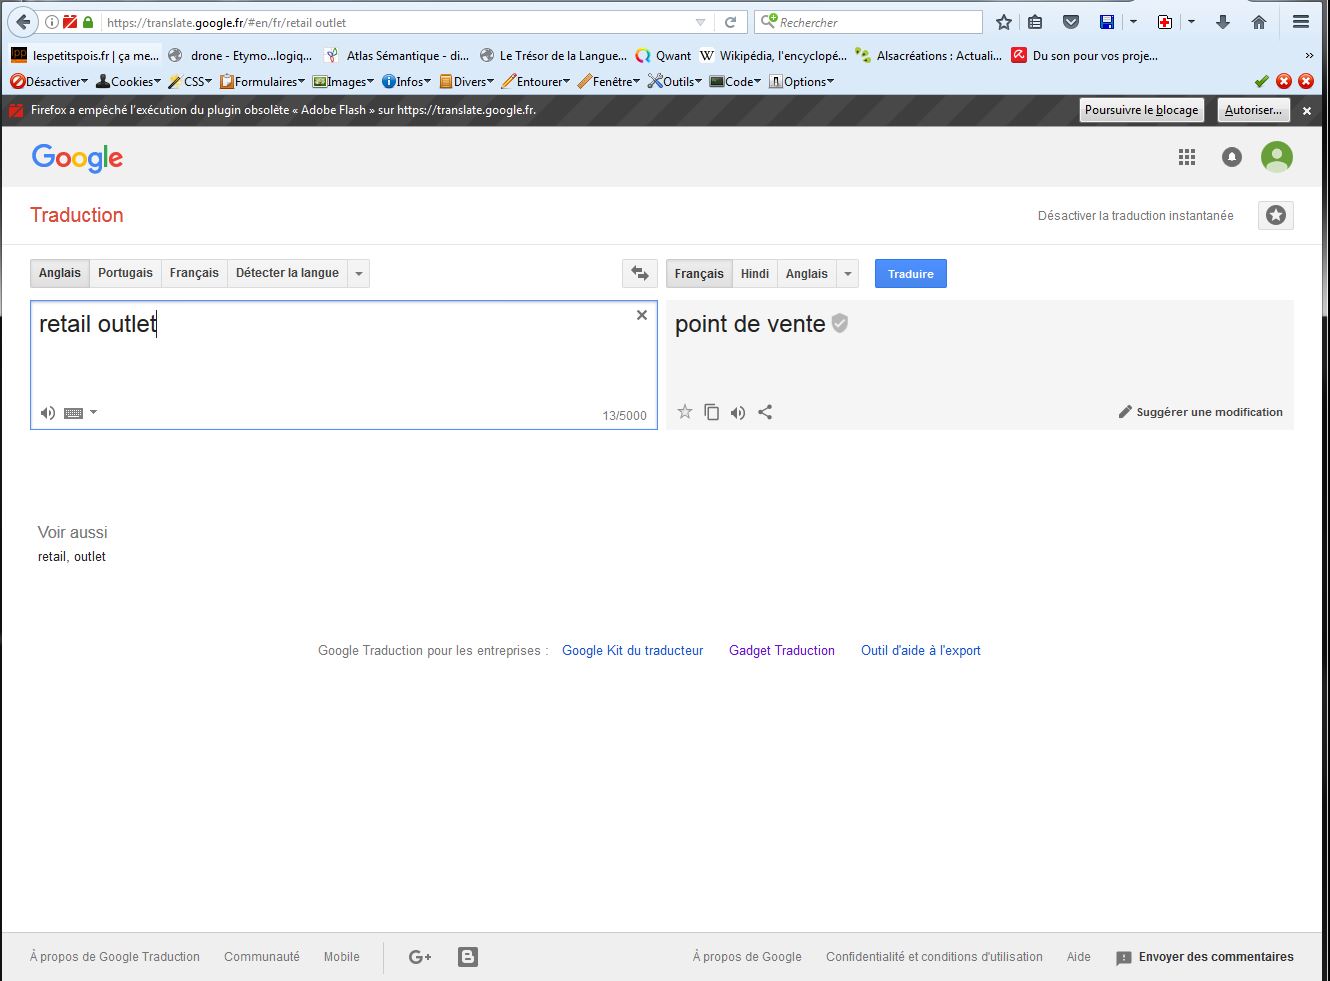Choose Hindi as target language
This screenshot has height=981, width=1330.
click(755, 274)
